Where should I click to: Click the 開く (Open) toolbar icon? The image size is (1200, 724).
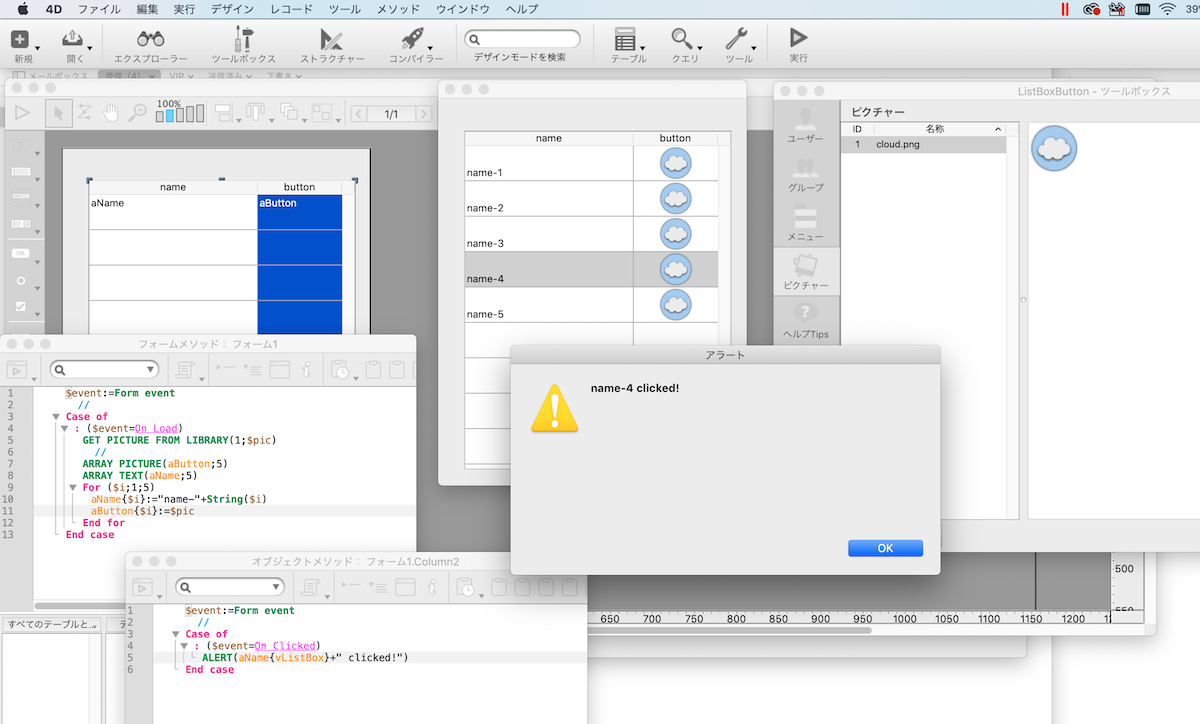click(x=72, y=40)
